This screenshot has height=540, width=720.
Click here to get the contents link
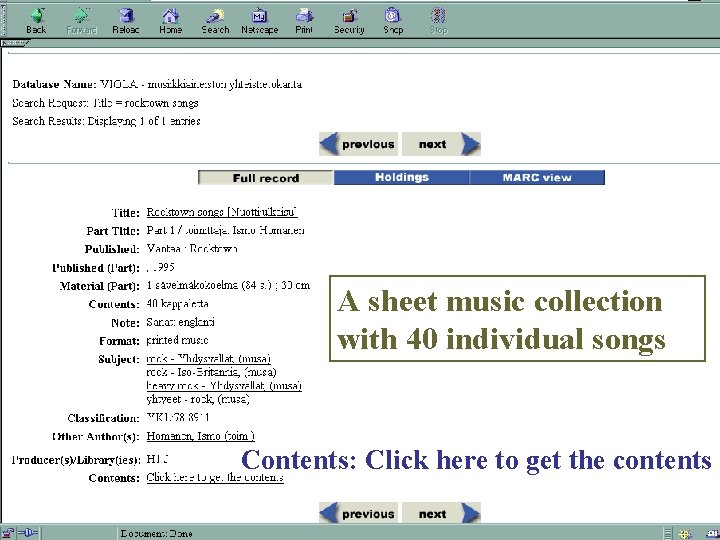(215, 478)
